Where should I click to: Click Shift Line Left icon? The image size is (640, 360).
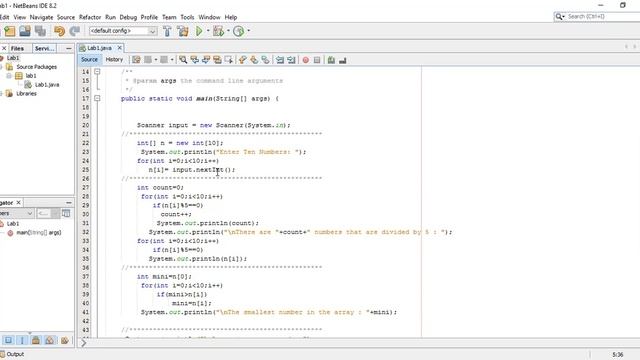click(280, 60)
